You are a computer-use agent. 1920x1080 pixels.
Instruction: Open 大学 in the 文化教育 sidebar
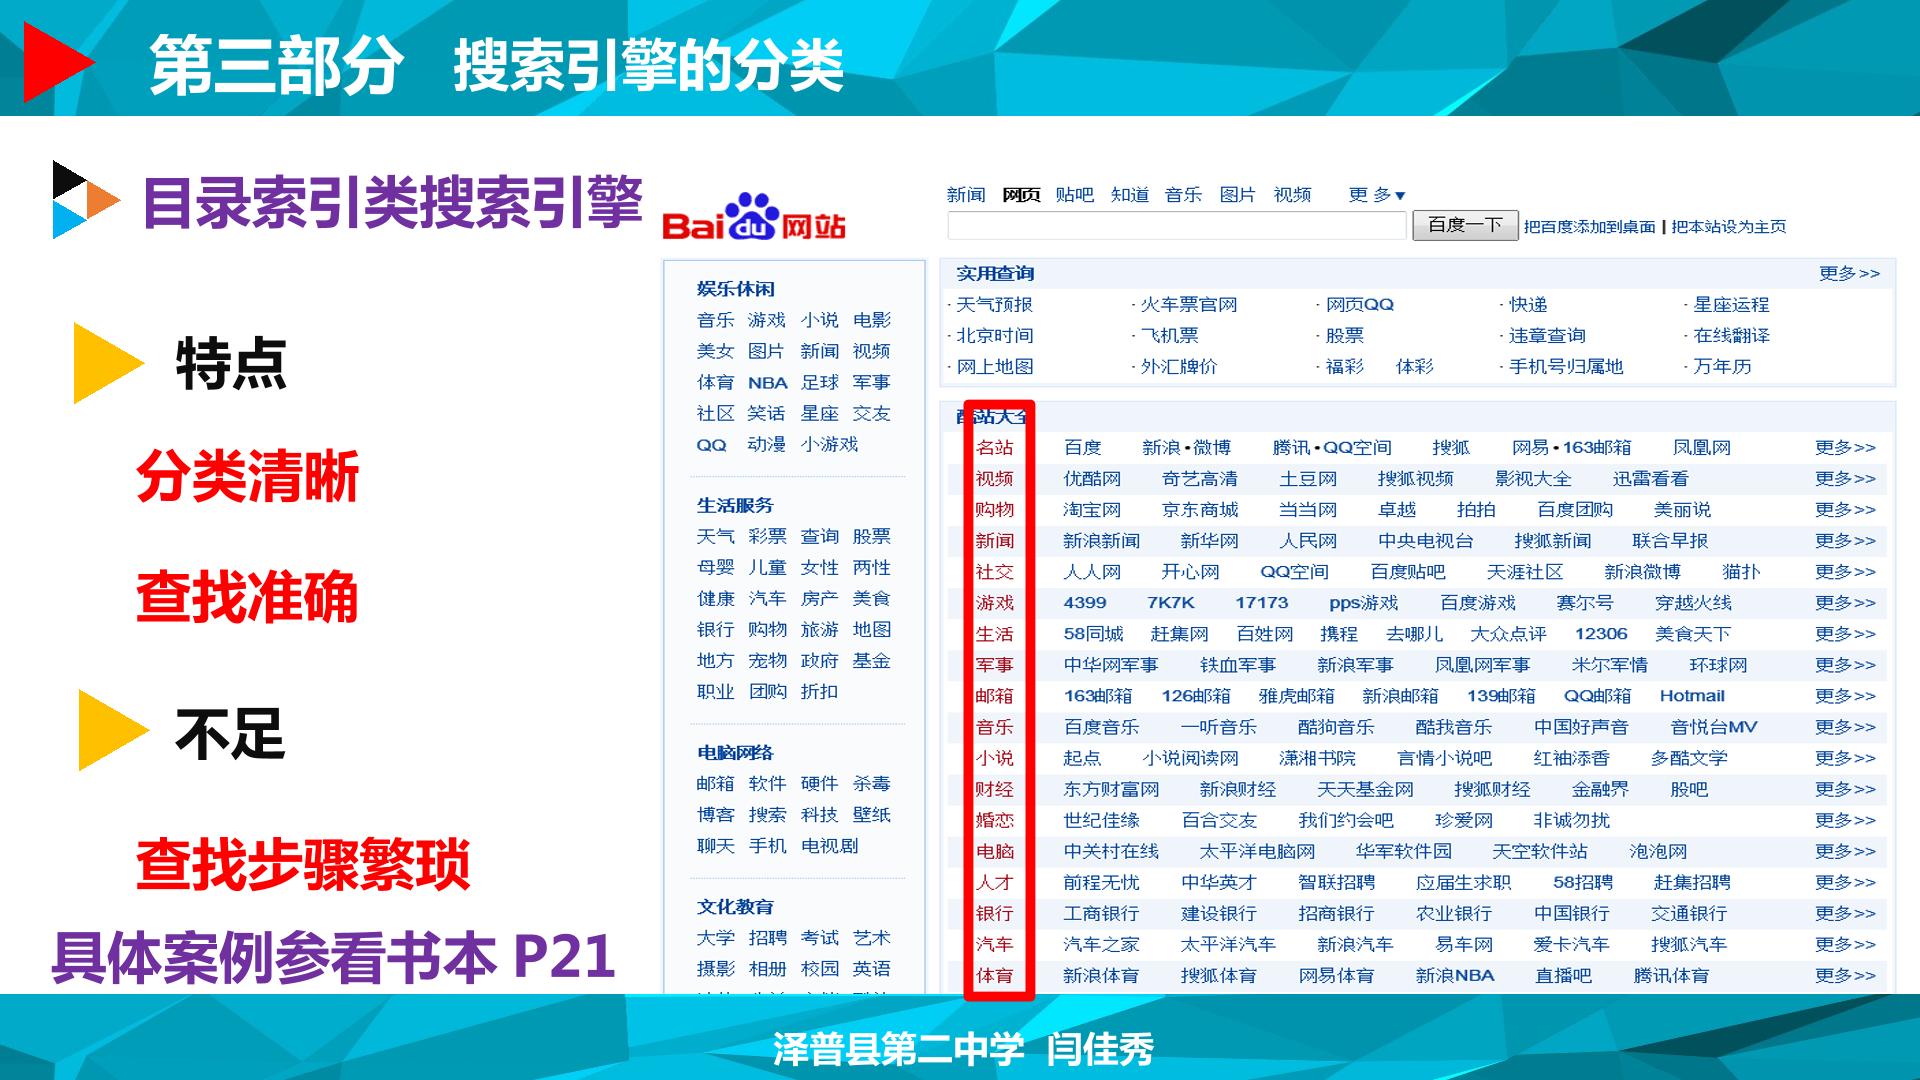coord(715,938)
